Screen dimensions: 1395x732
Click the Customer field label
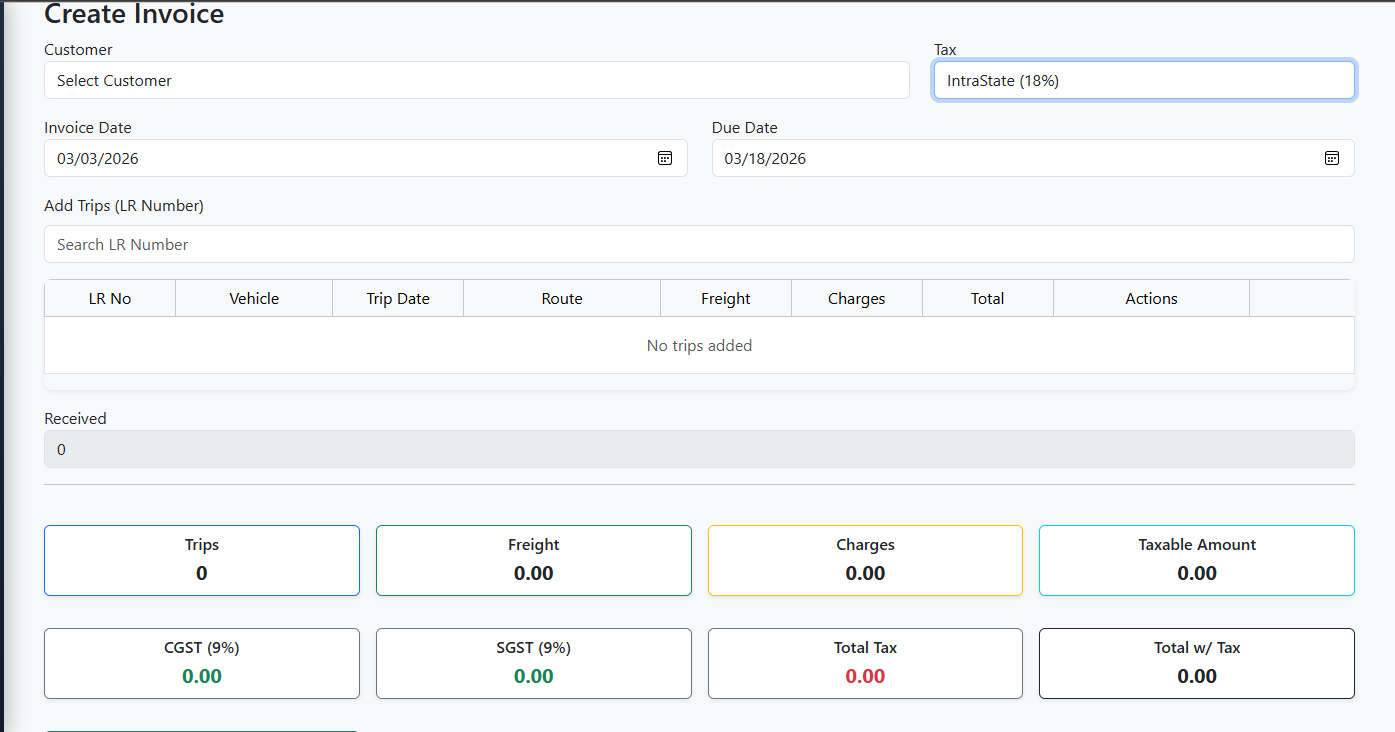pyautogui.click(x=78, y=49)
